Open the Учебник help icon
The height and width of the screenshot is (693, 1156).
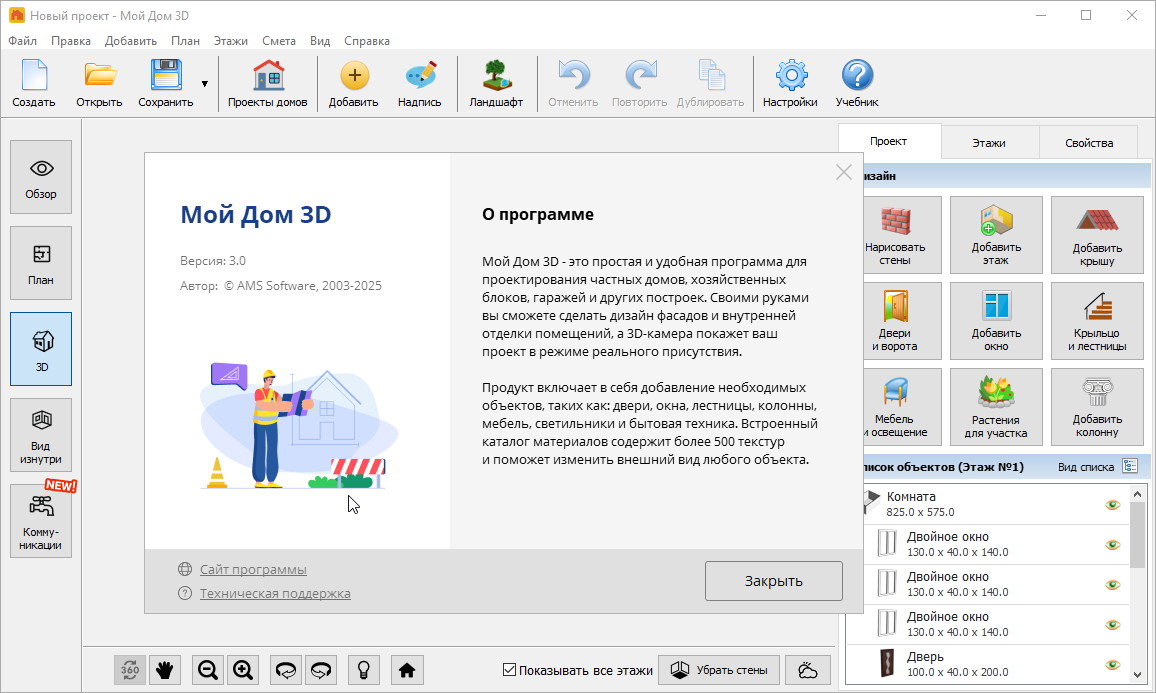coord(857,84)
